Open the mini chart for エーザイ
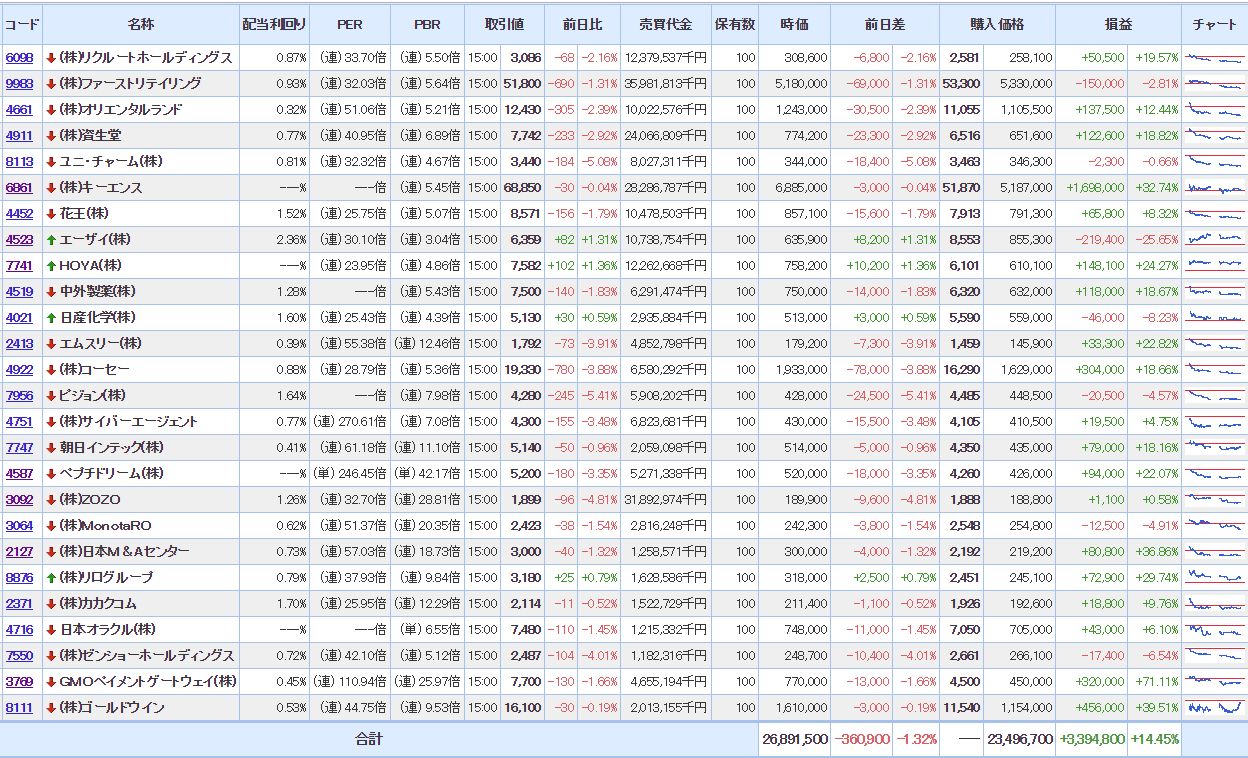Viewport: 1248px width, 758px height. pyautogui.click(x=1214, y=240)
